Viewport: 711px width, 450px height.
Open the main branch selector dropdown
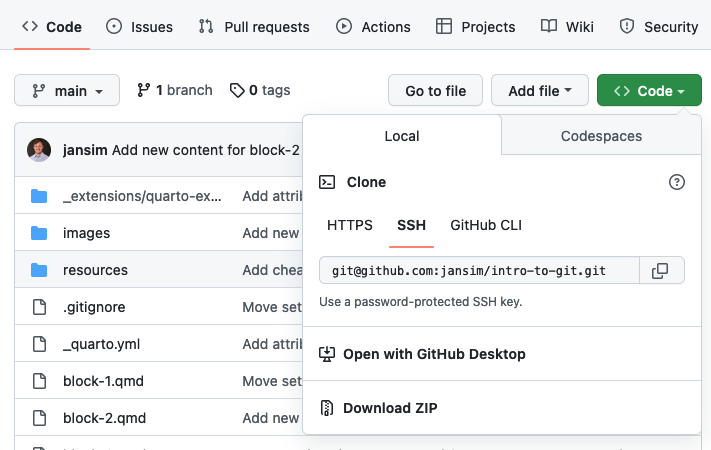click(x=67, y=91)
